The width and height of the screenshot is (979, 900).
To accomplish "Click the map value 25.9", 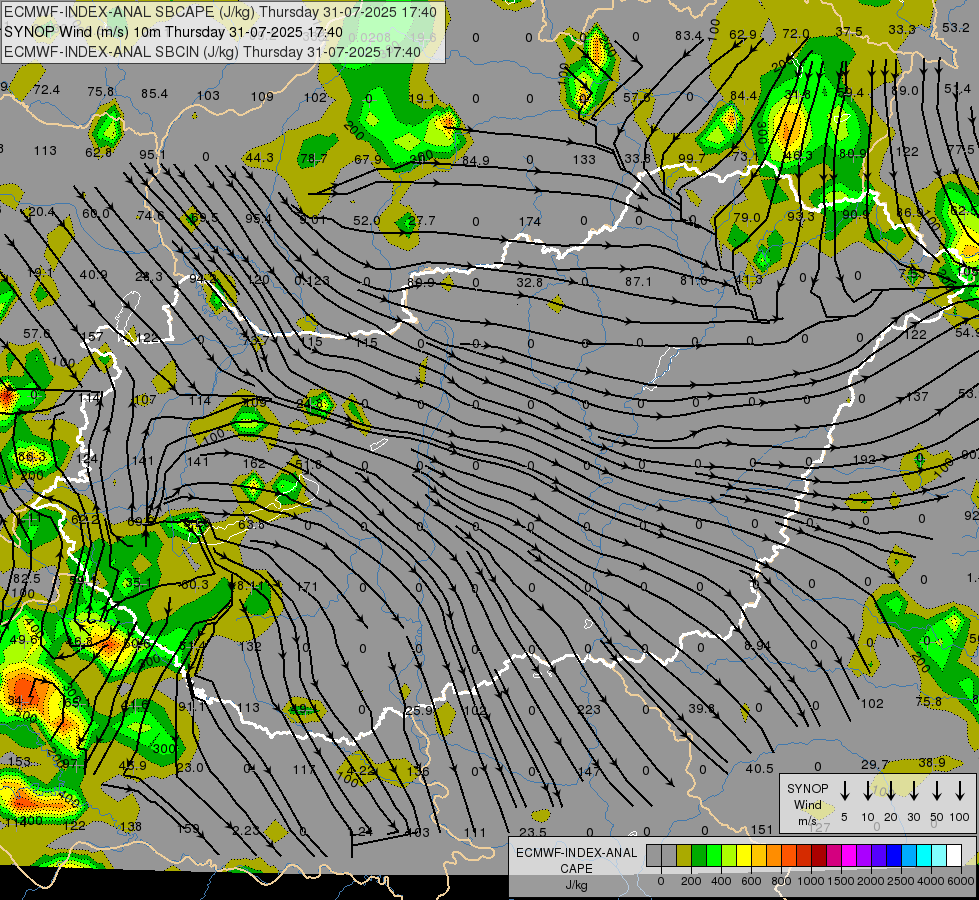I will (x=419, y=711).
